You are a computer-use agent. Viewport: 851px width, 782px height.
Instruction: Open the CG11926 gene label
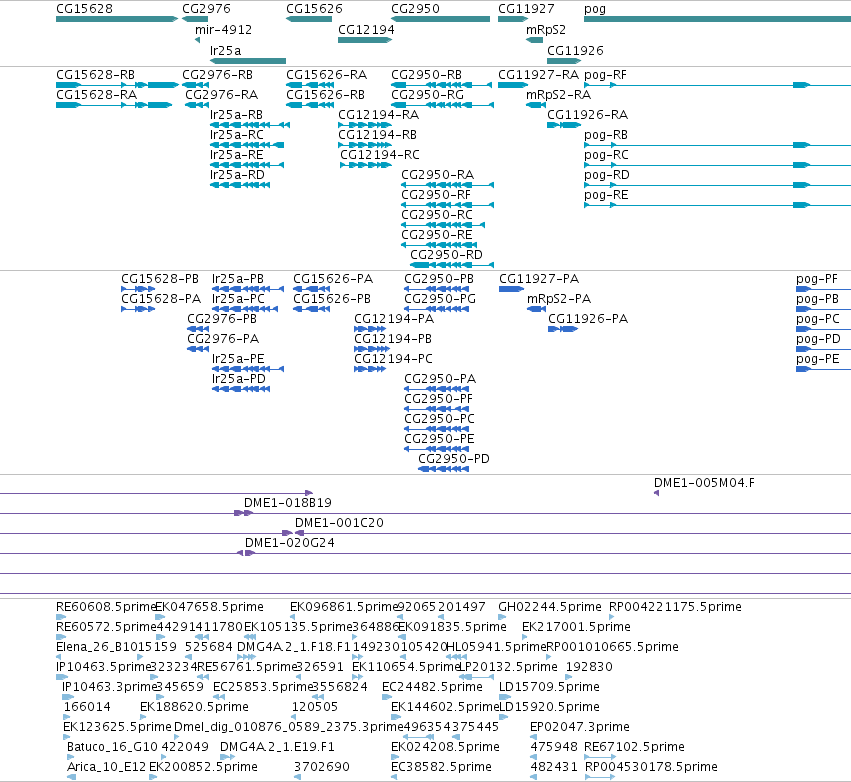click(x=575, y=50)
